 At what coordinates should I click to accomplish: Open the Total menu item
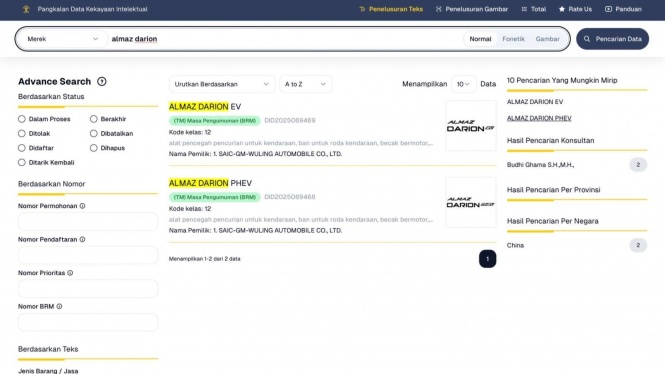[x=534, y=9]
